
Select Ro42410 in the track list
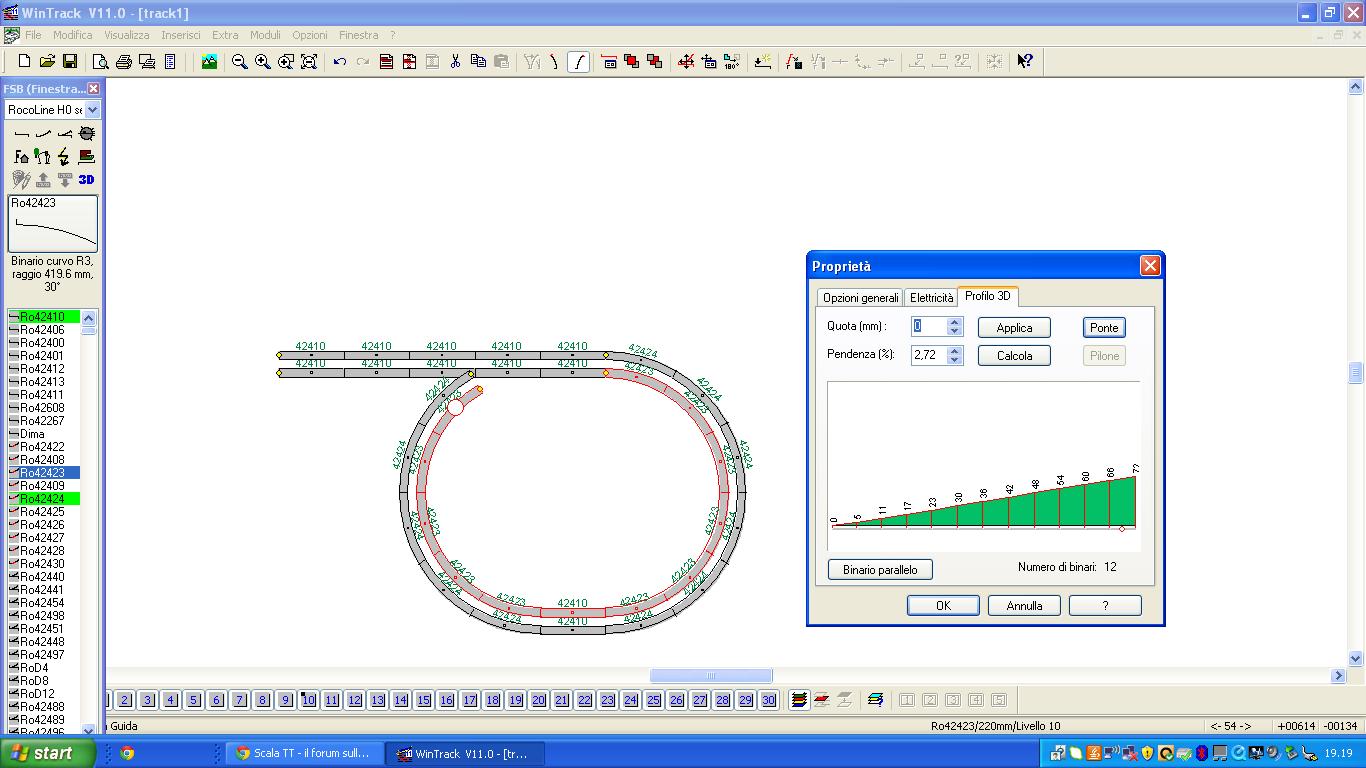click(43, 317)
